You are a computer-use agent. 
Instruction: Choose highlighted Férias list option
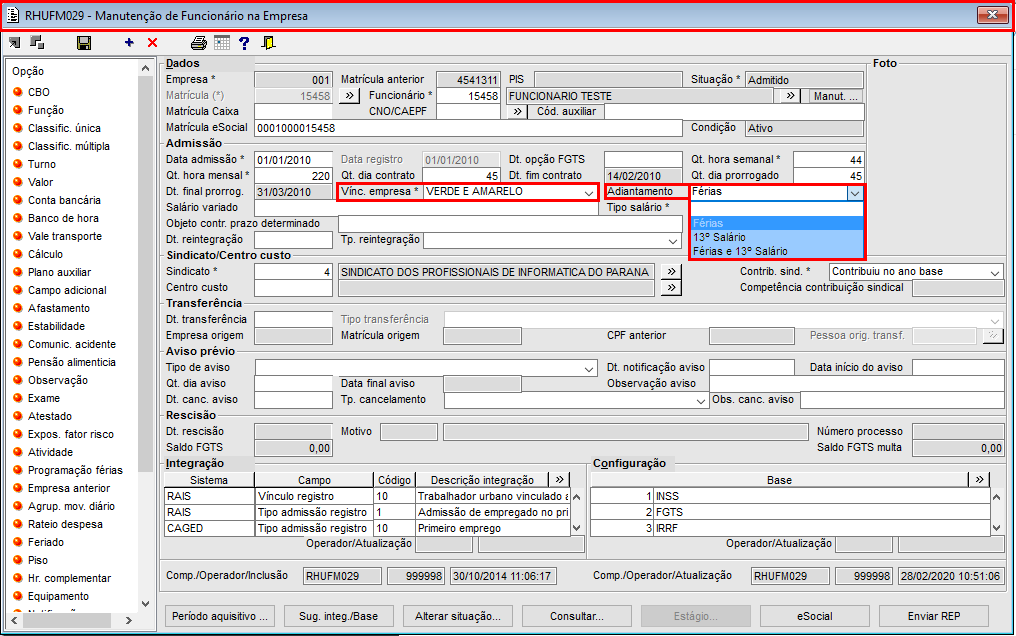777,223
